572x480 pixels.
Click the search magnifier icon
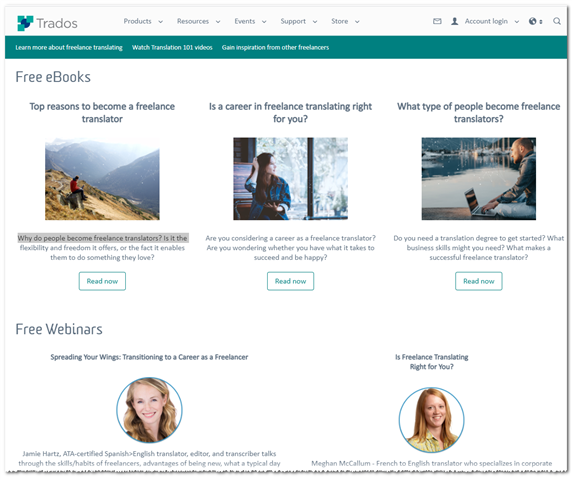(557, 21)
